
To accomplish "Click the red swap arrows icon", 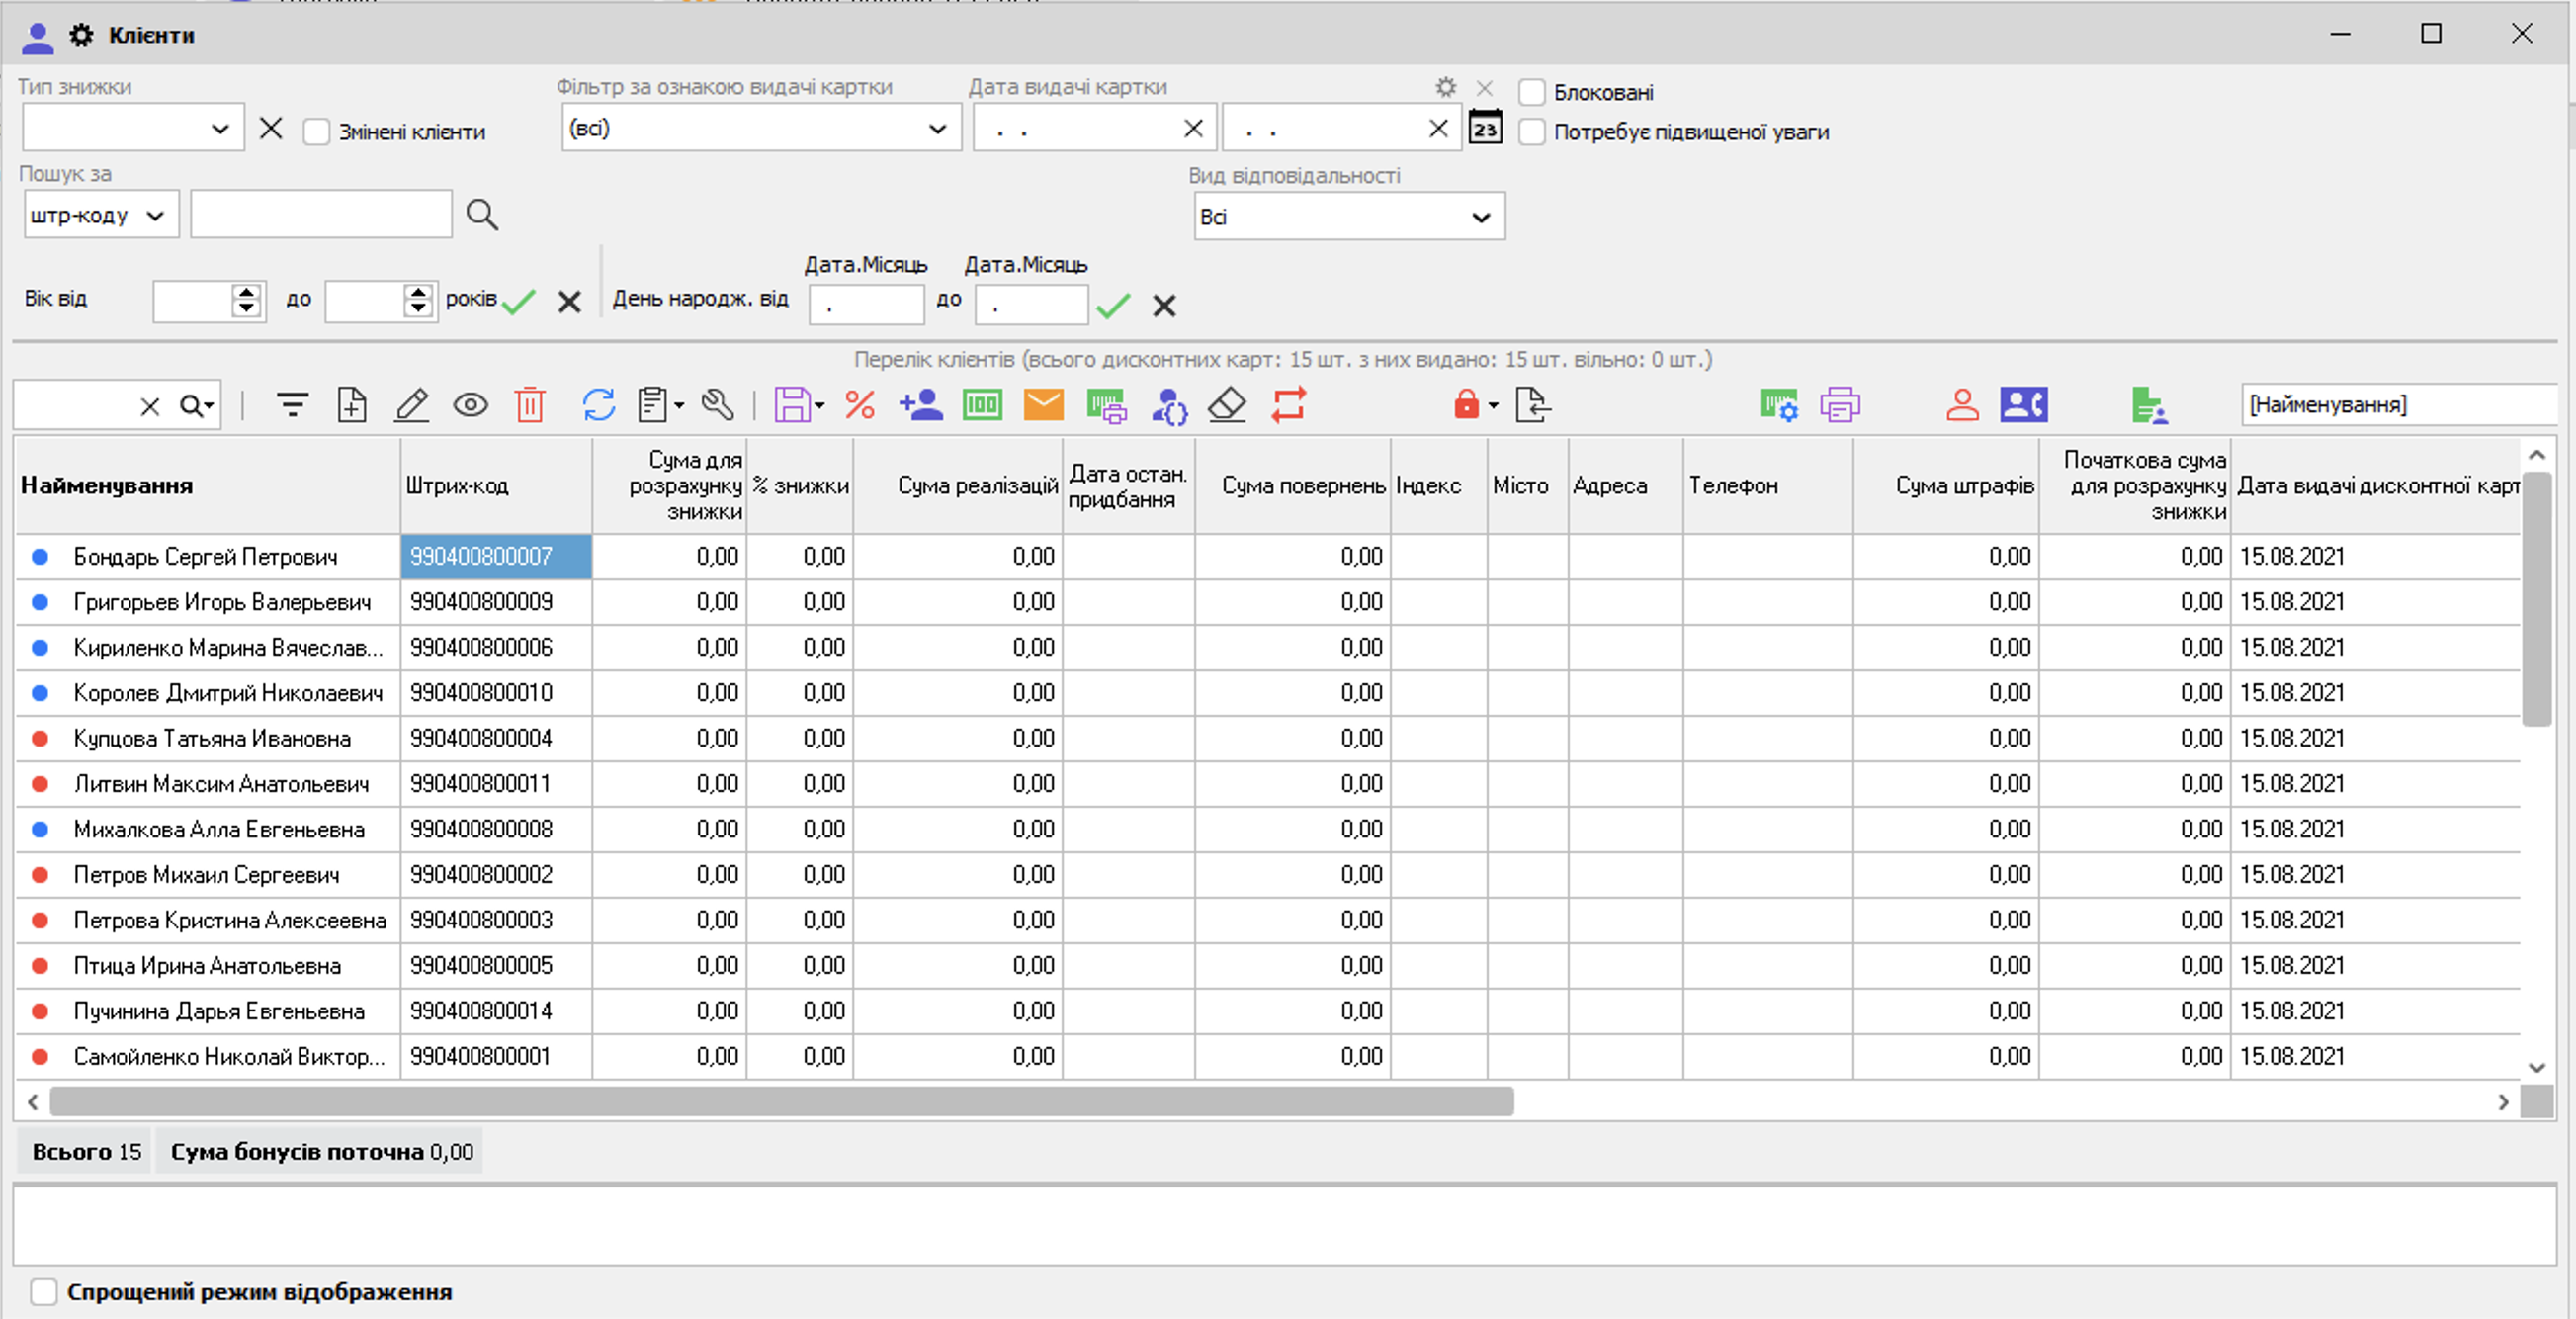I will point(1289,405).
